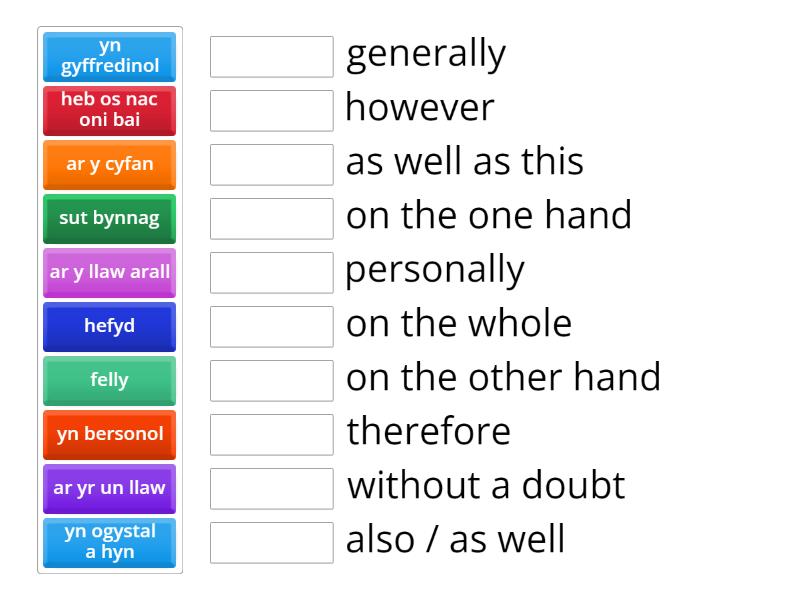Select the green 'sut bynnag' tile
The width and height of the screenshot is (800, 600).
[109, 218]
